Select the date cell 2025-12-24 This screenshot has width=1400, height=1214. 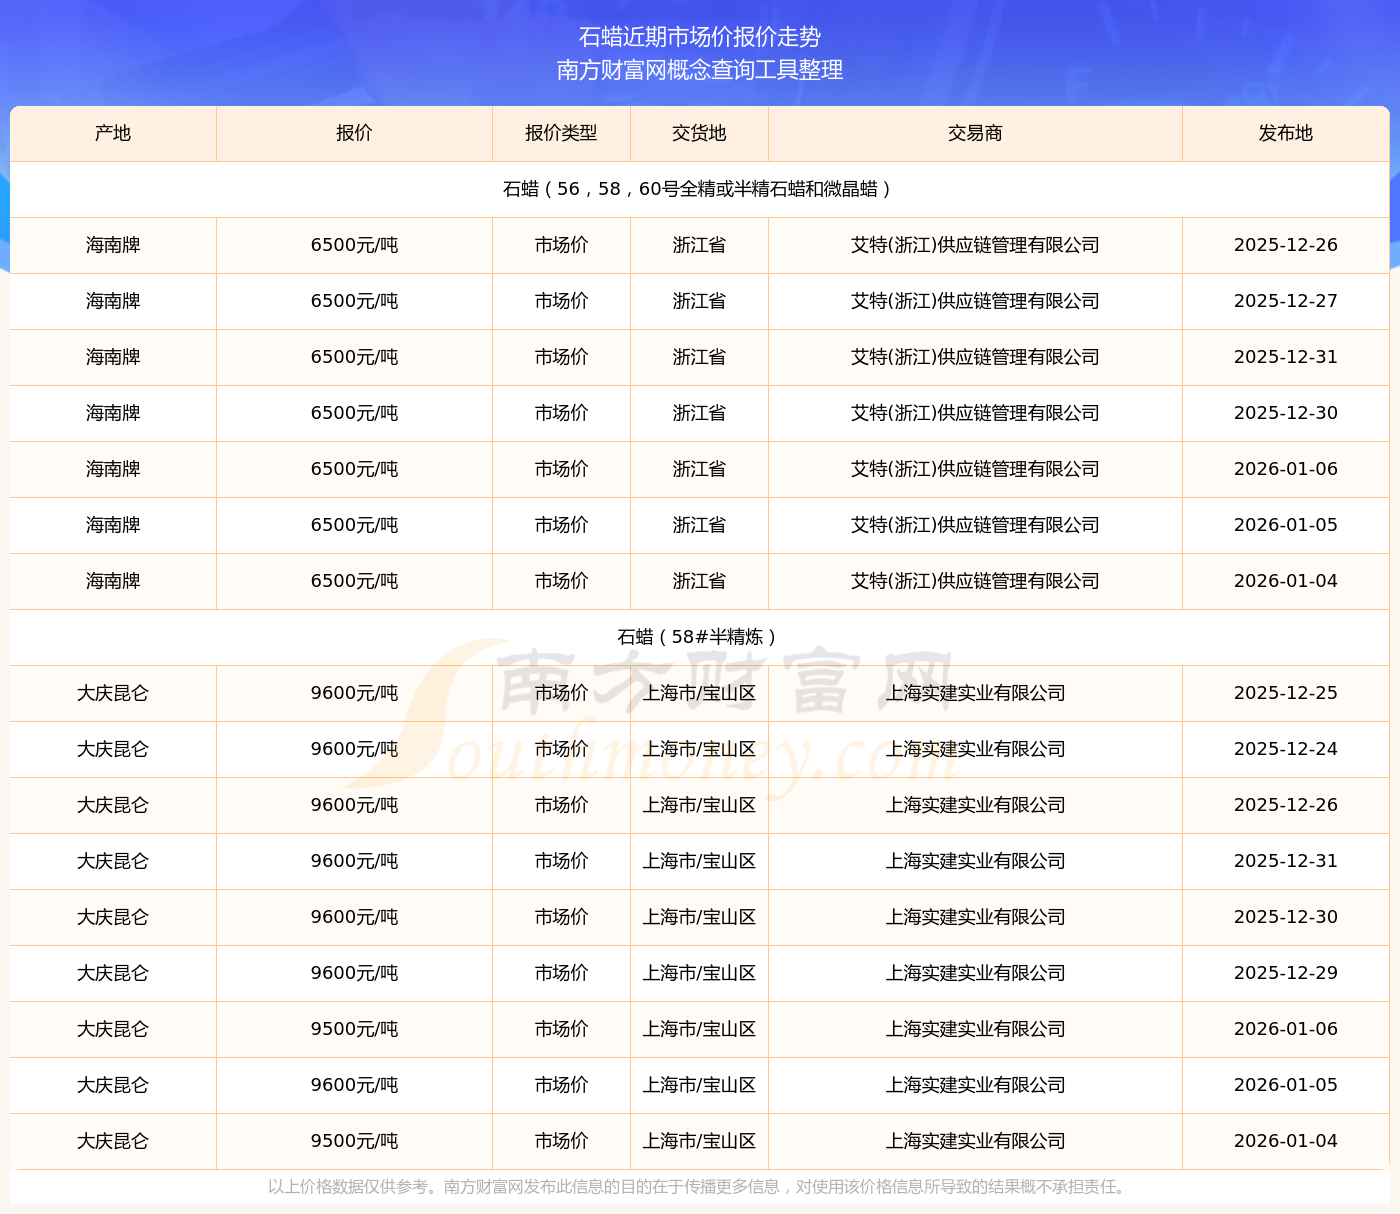point(1285,749)
